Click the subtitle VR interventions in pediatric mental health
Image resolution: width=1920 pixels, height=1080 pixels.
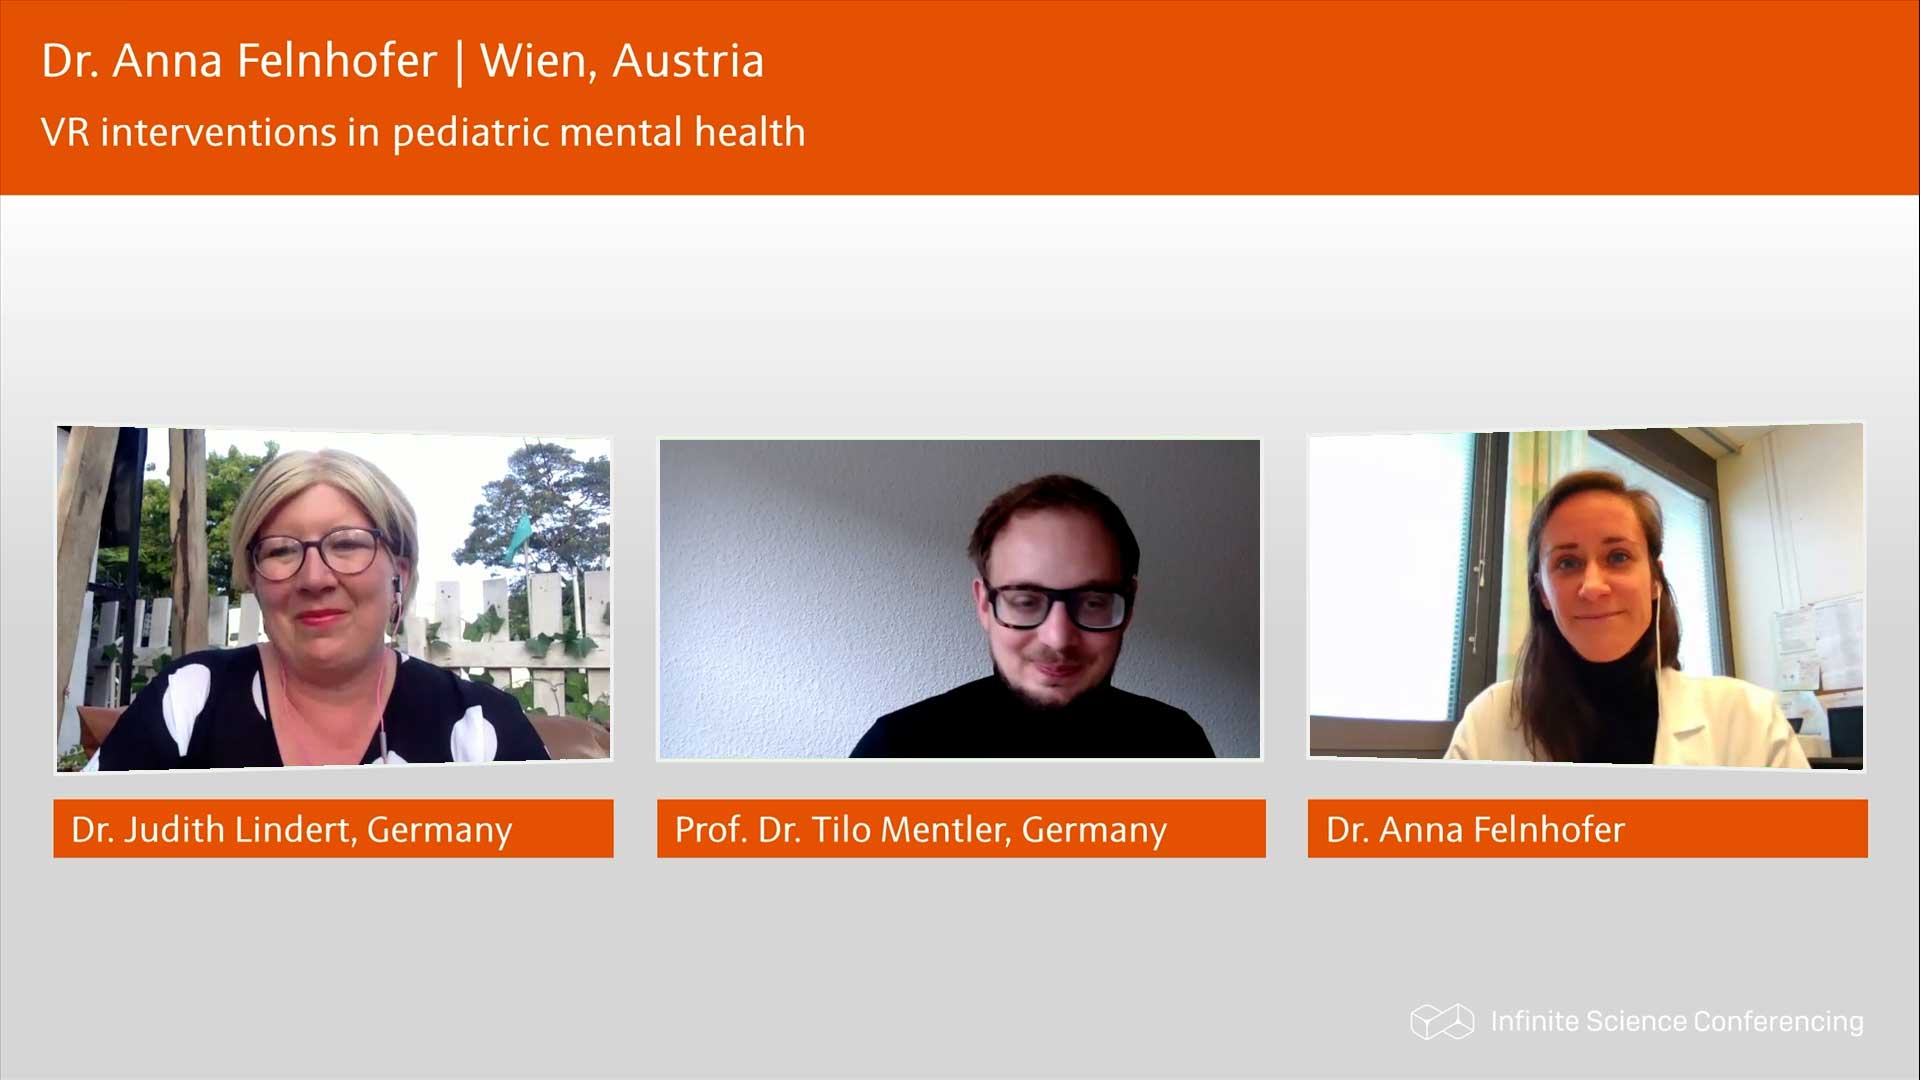pos(423,132)
